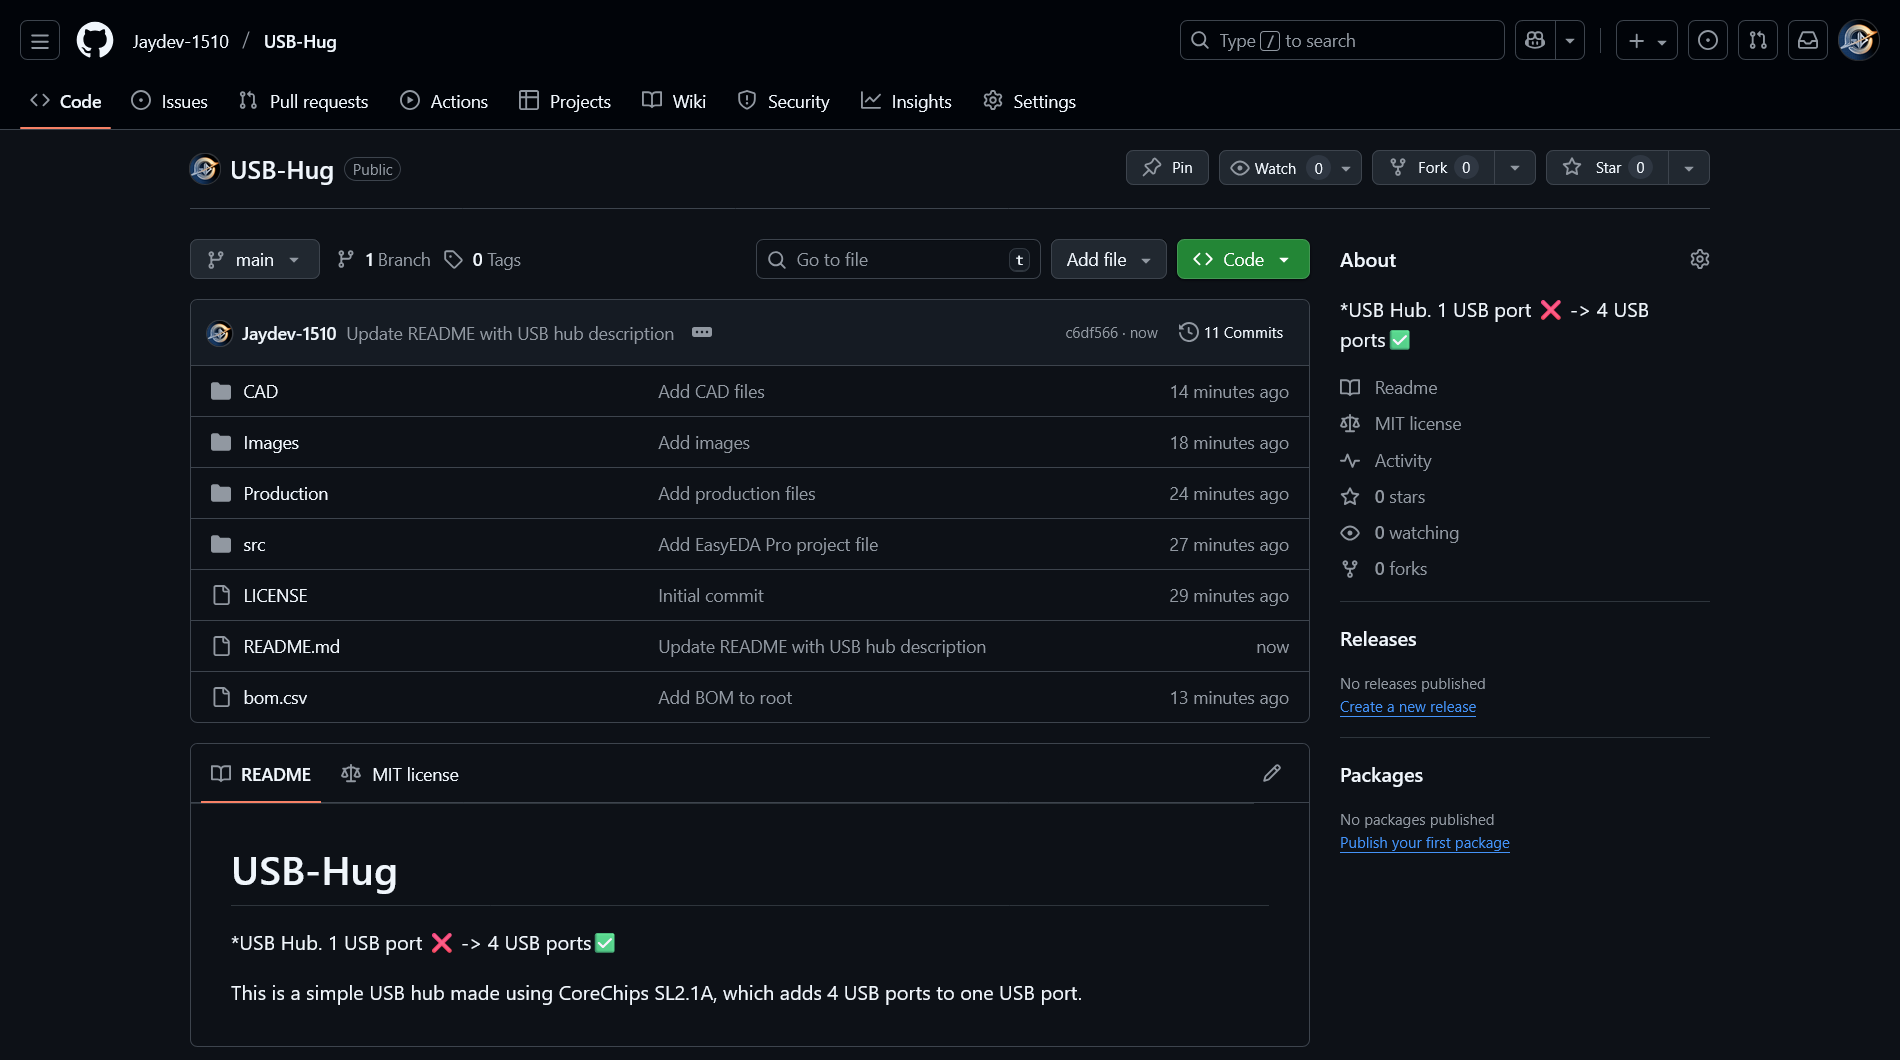Open the issues icon in top header
The width and height of the screenshot is (1900, 1060).
coord(1708,41)
